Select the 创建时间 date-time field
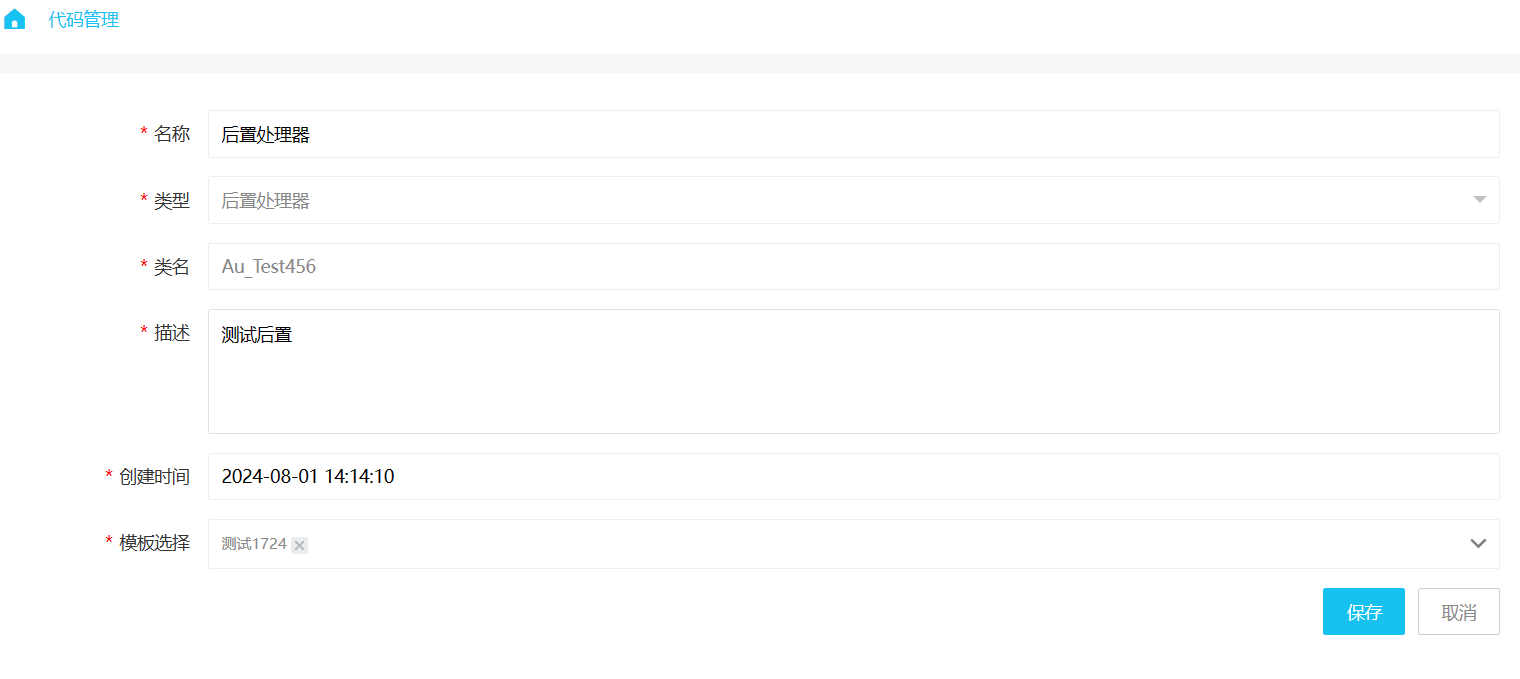The height and width of the screenshot is (679, 1520). coord(852,477)
